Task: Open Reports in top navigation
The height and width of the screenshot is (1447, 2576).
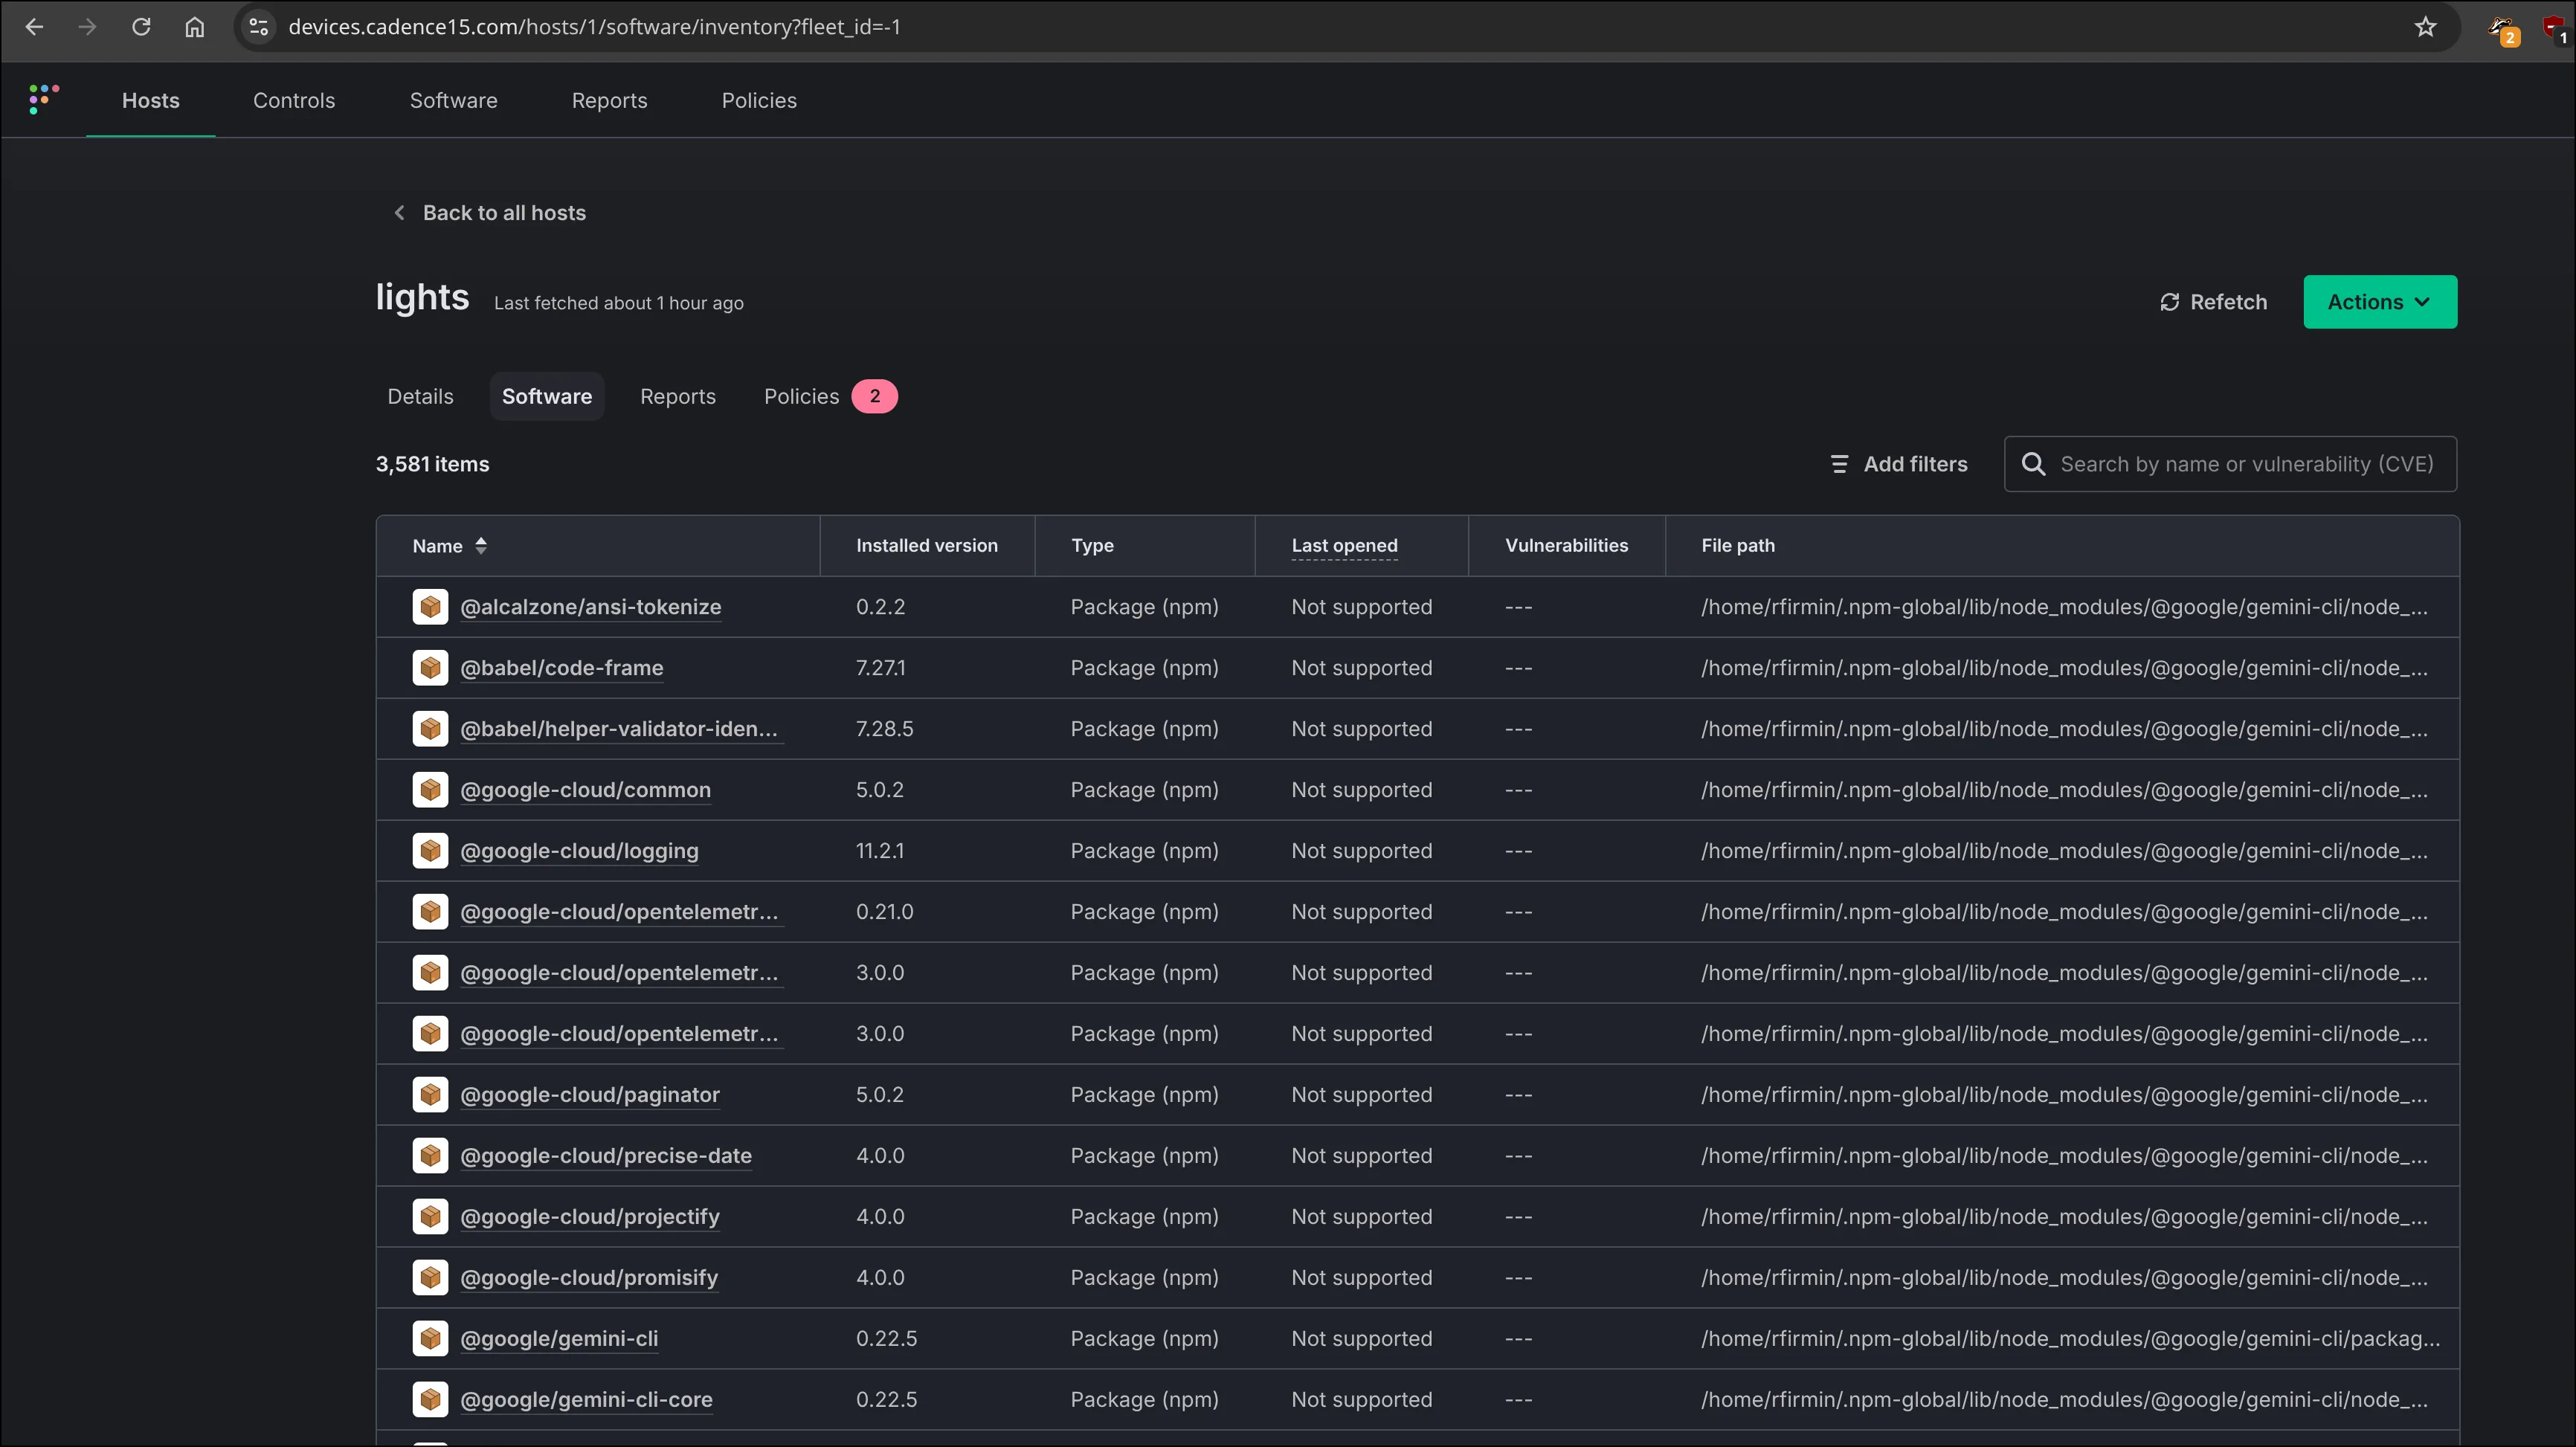Action: pos(610,100)
